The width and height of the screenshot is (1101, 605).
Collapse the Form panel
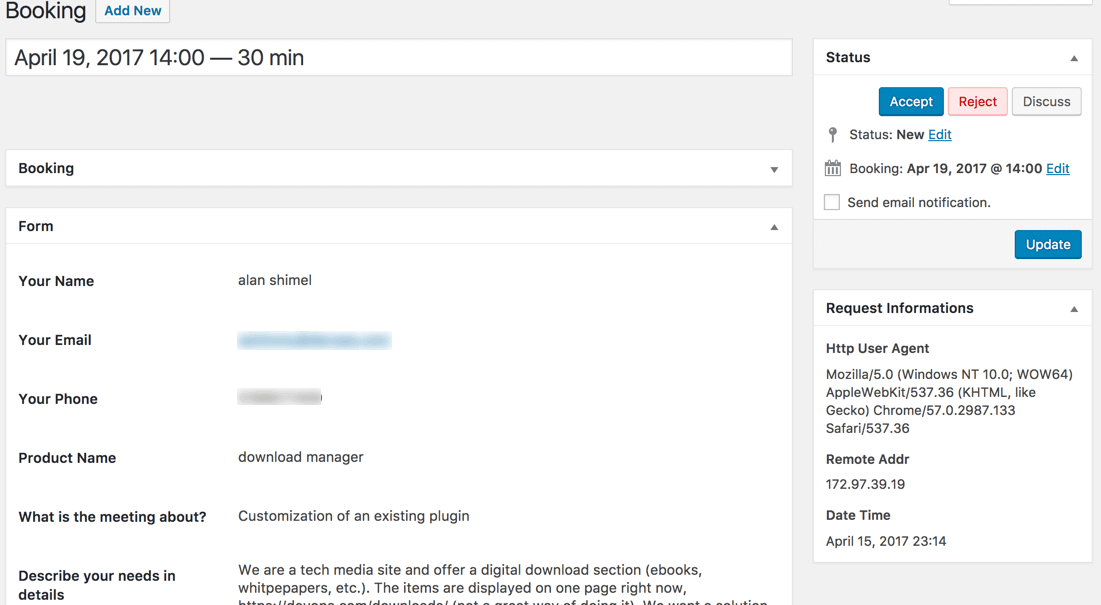pyautogui.click(x=774, y=227)
